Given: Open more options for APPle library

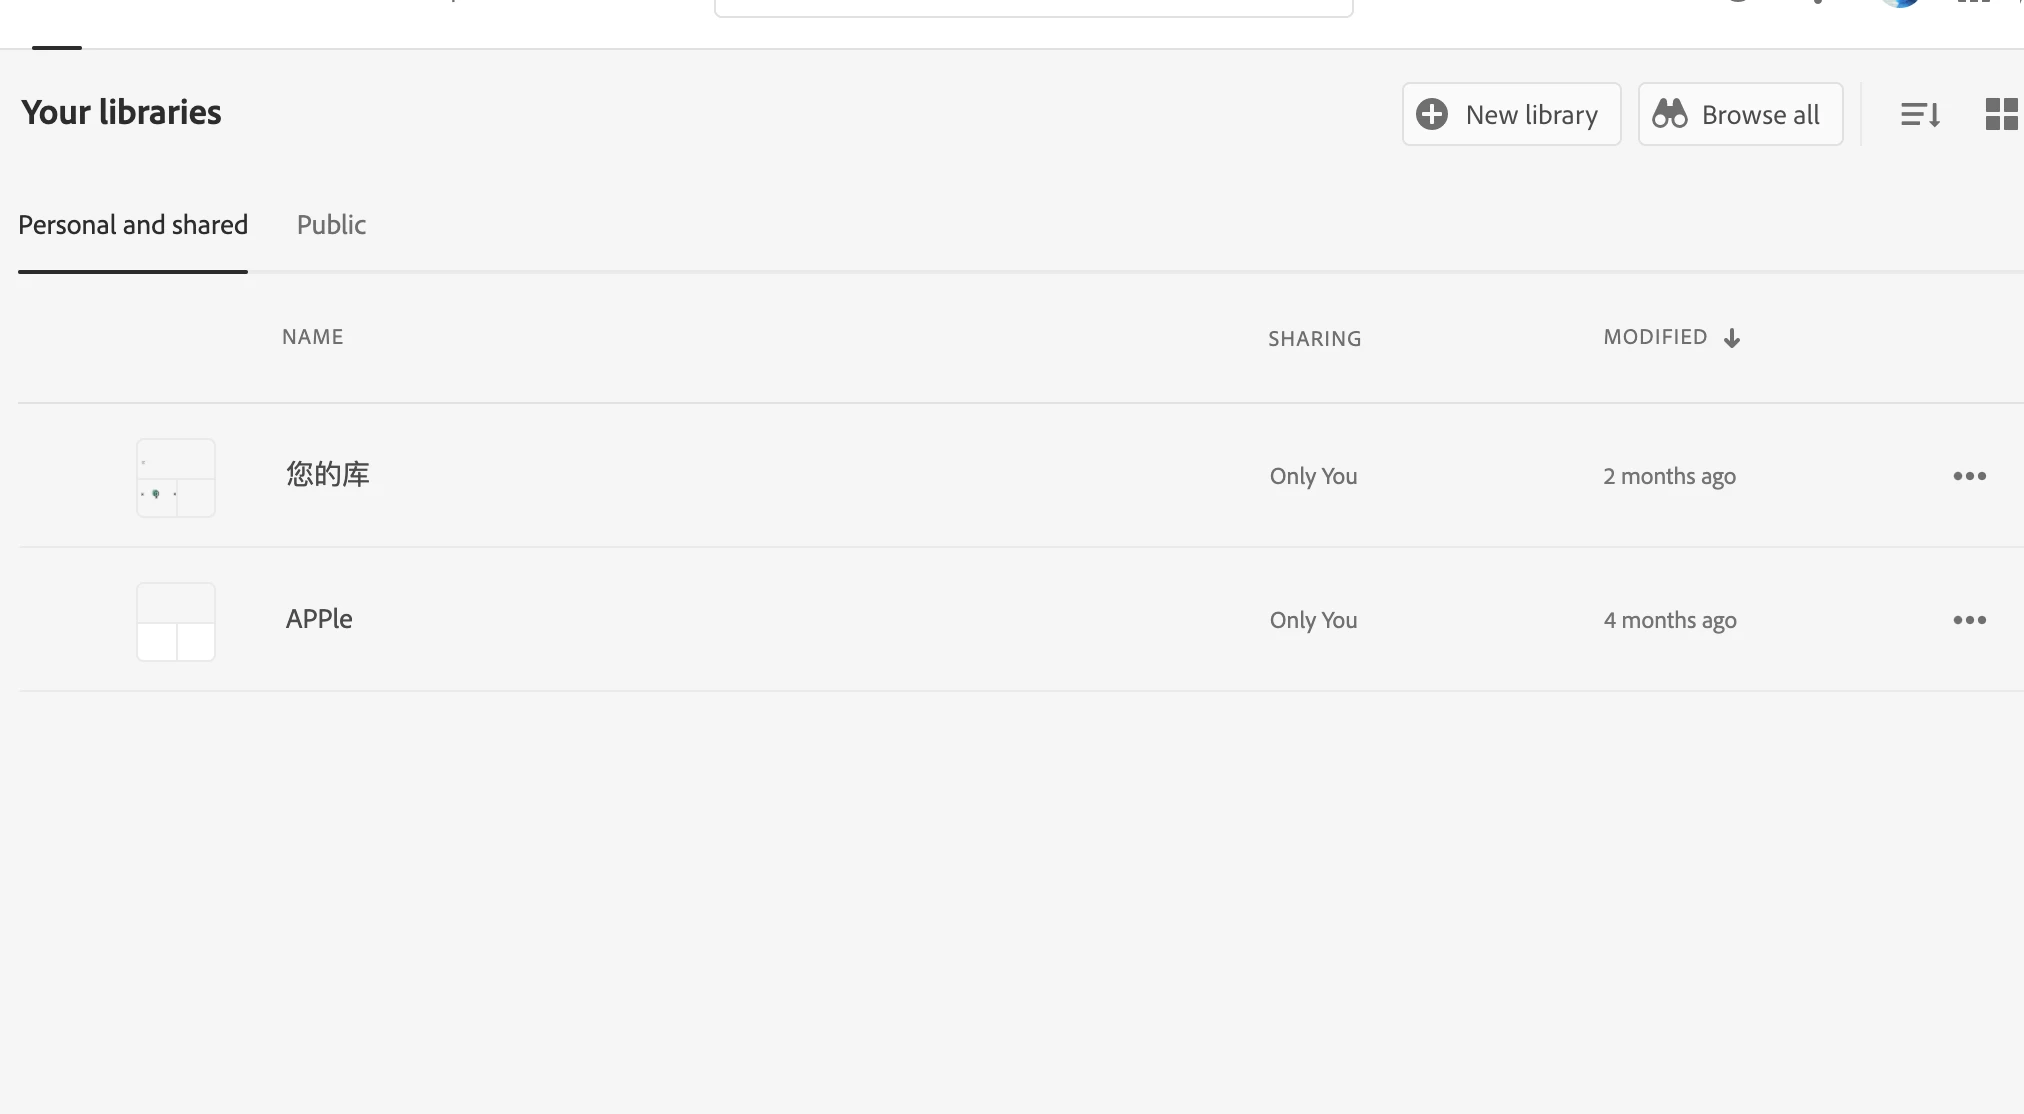Looking at the screenshot, I should coord(1969,620).
